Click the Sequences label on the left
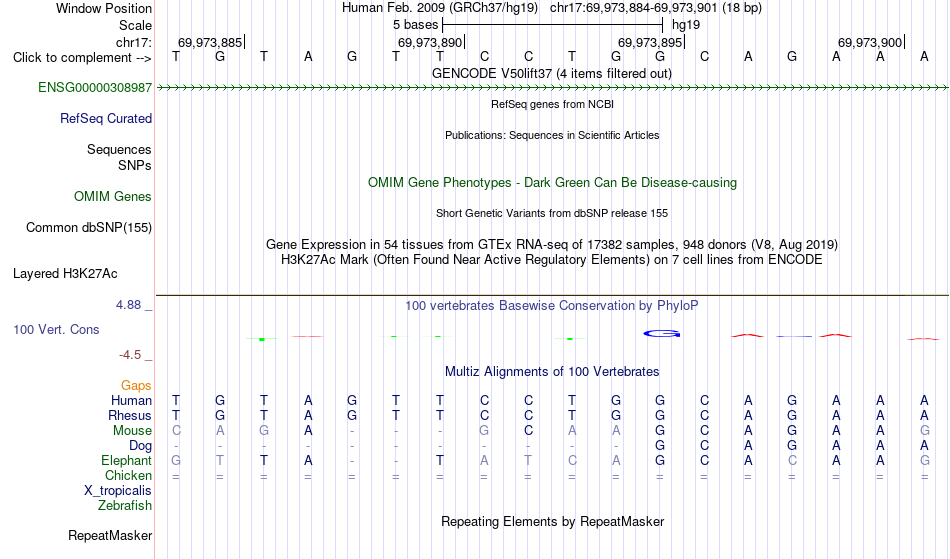Image resolution: width=950 pixels, height=559 pixels. point(119,150)
